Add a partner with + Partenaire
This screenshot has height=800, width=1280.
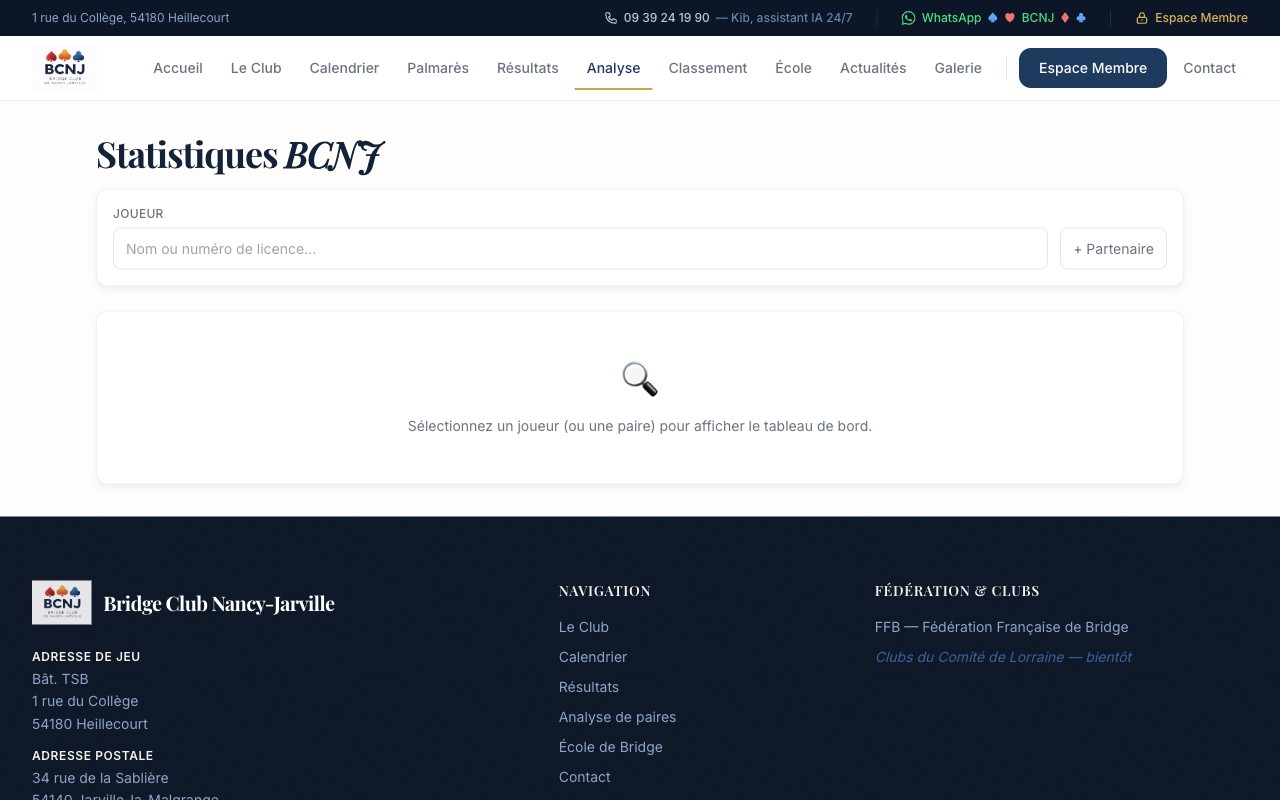pos(1113,249)
